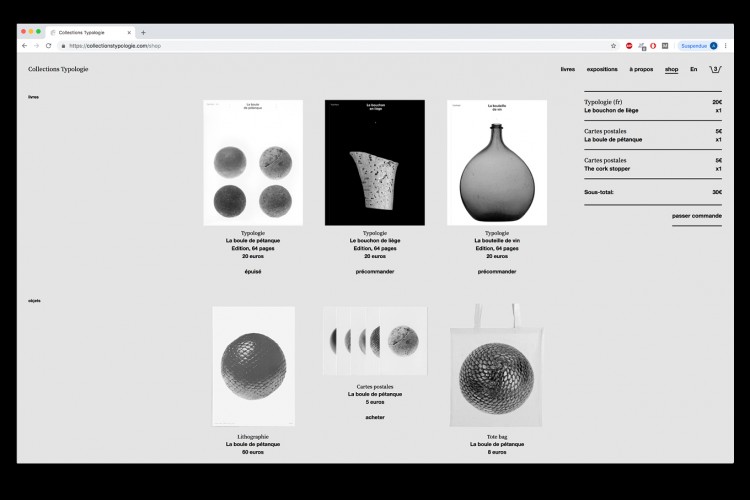Open the Tote bag product image
750x500 pixels.
click(496, 366)
